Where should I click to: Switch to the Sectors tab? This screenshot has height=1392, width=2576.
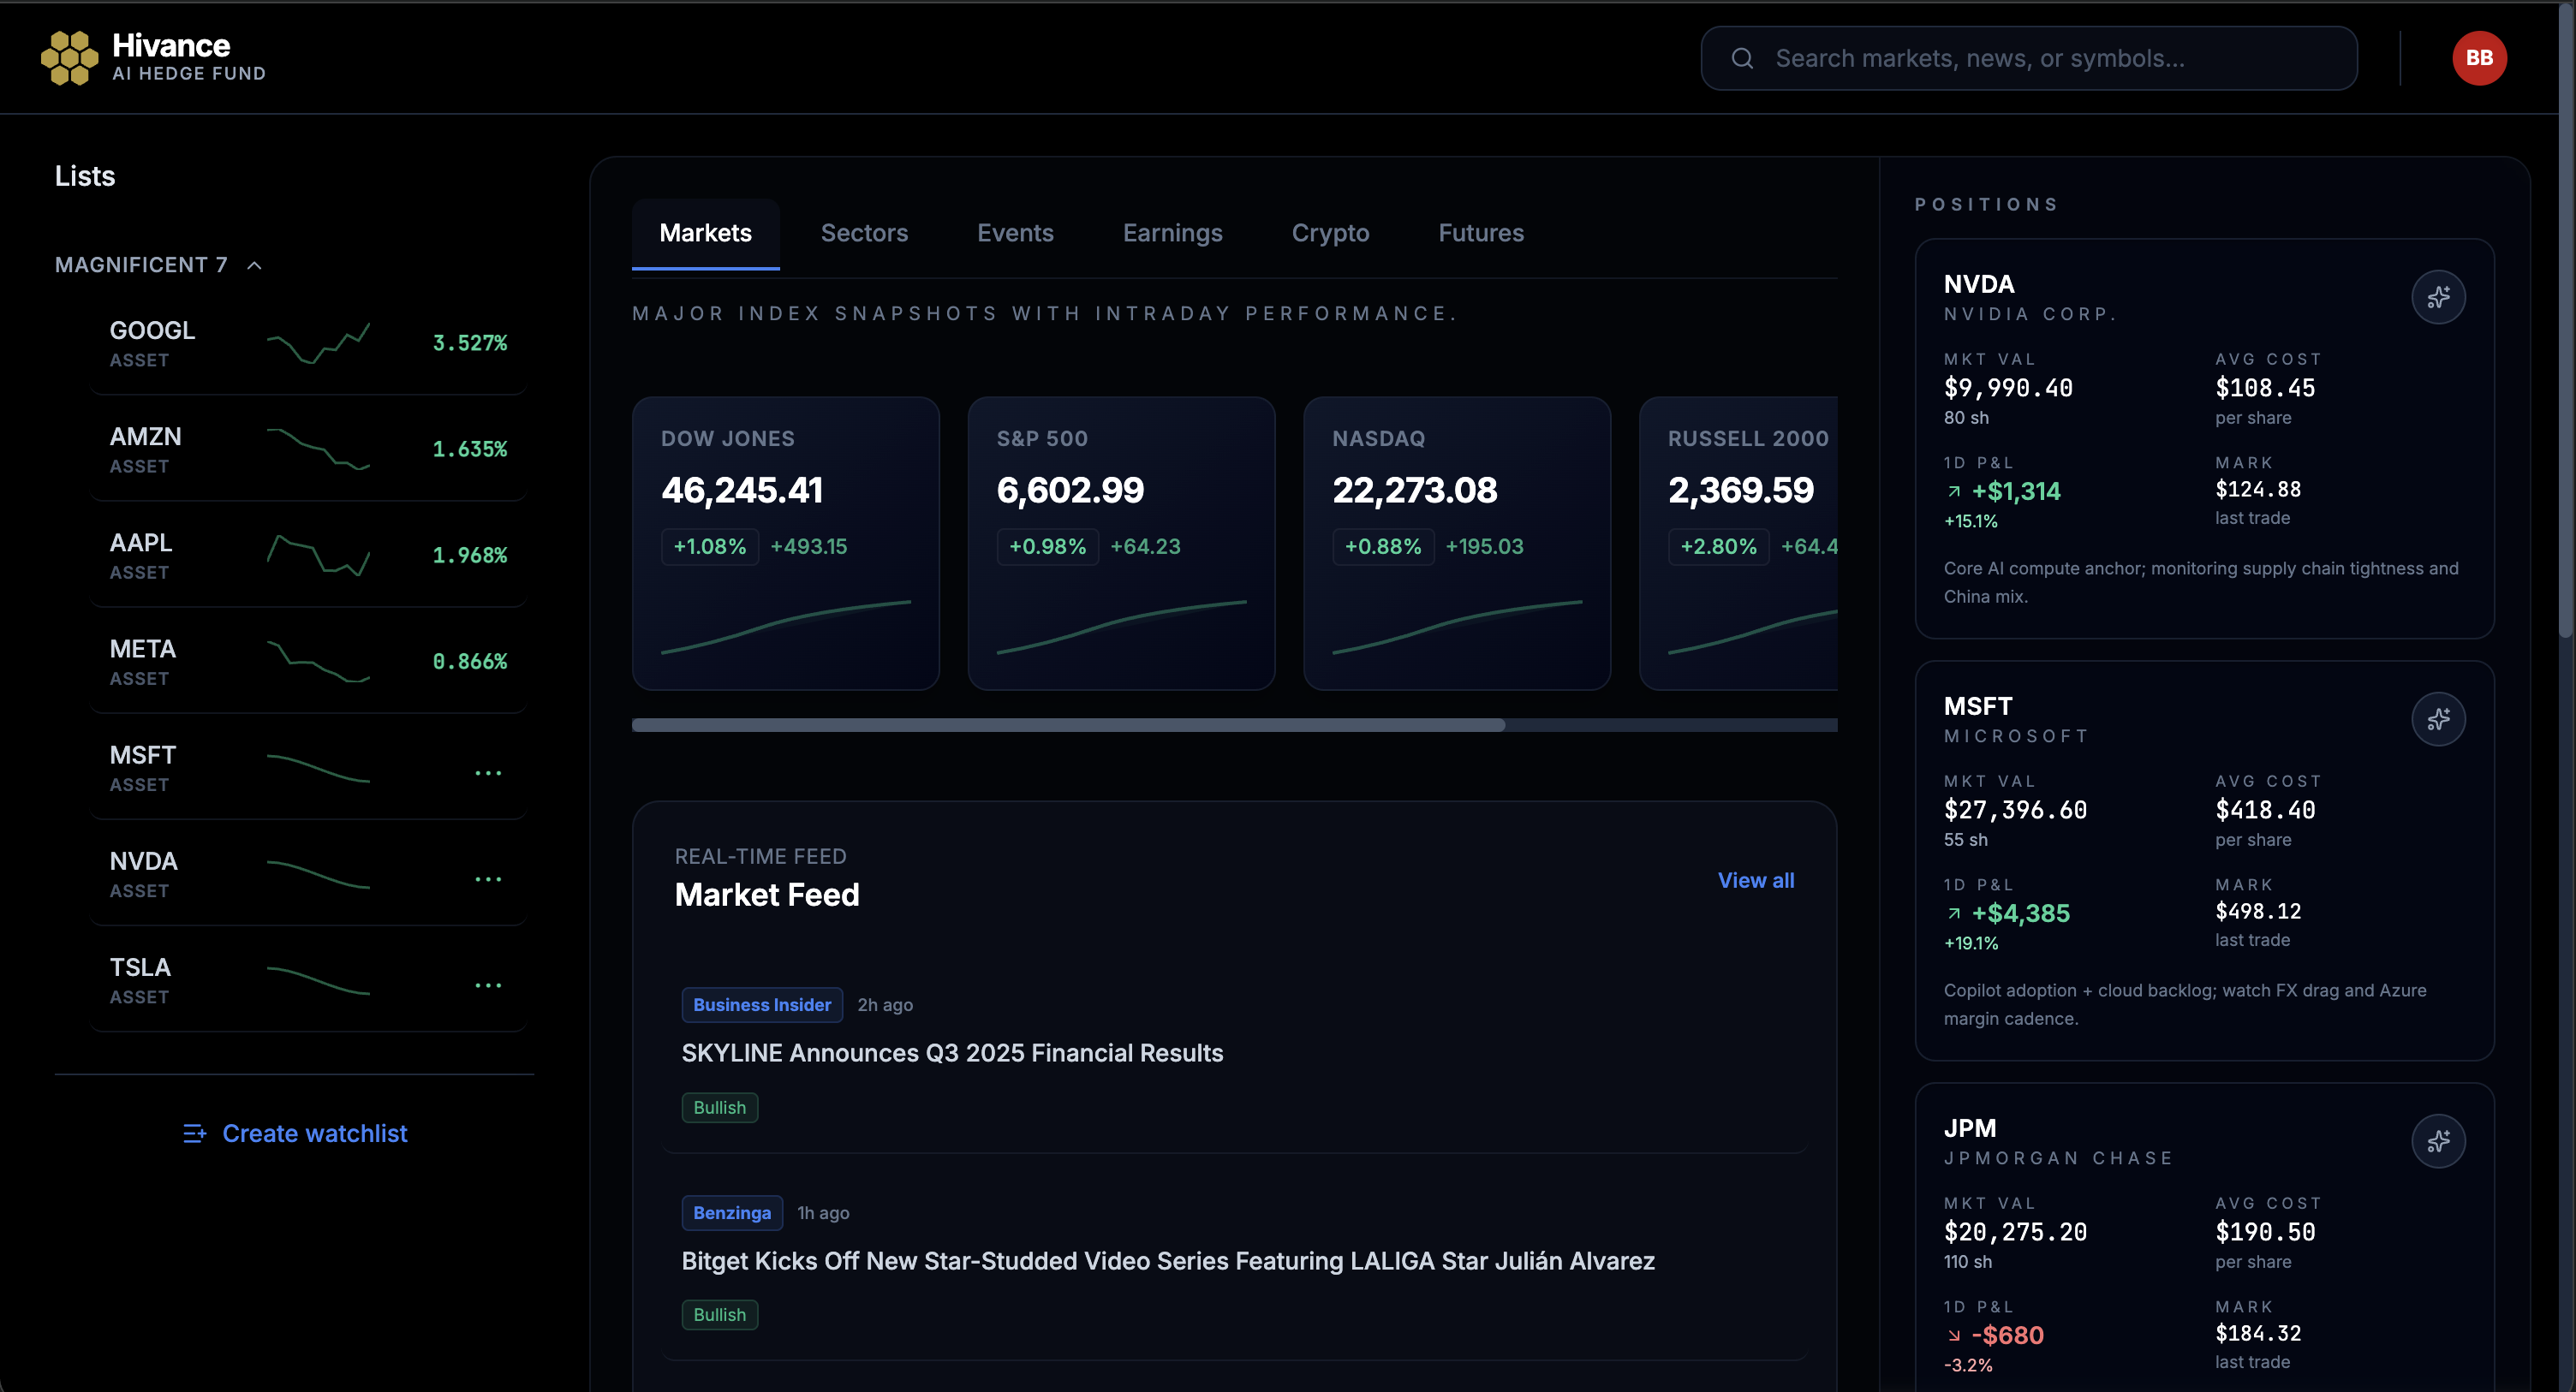pyautogui.click(x=863, y=233)
